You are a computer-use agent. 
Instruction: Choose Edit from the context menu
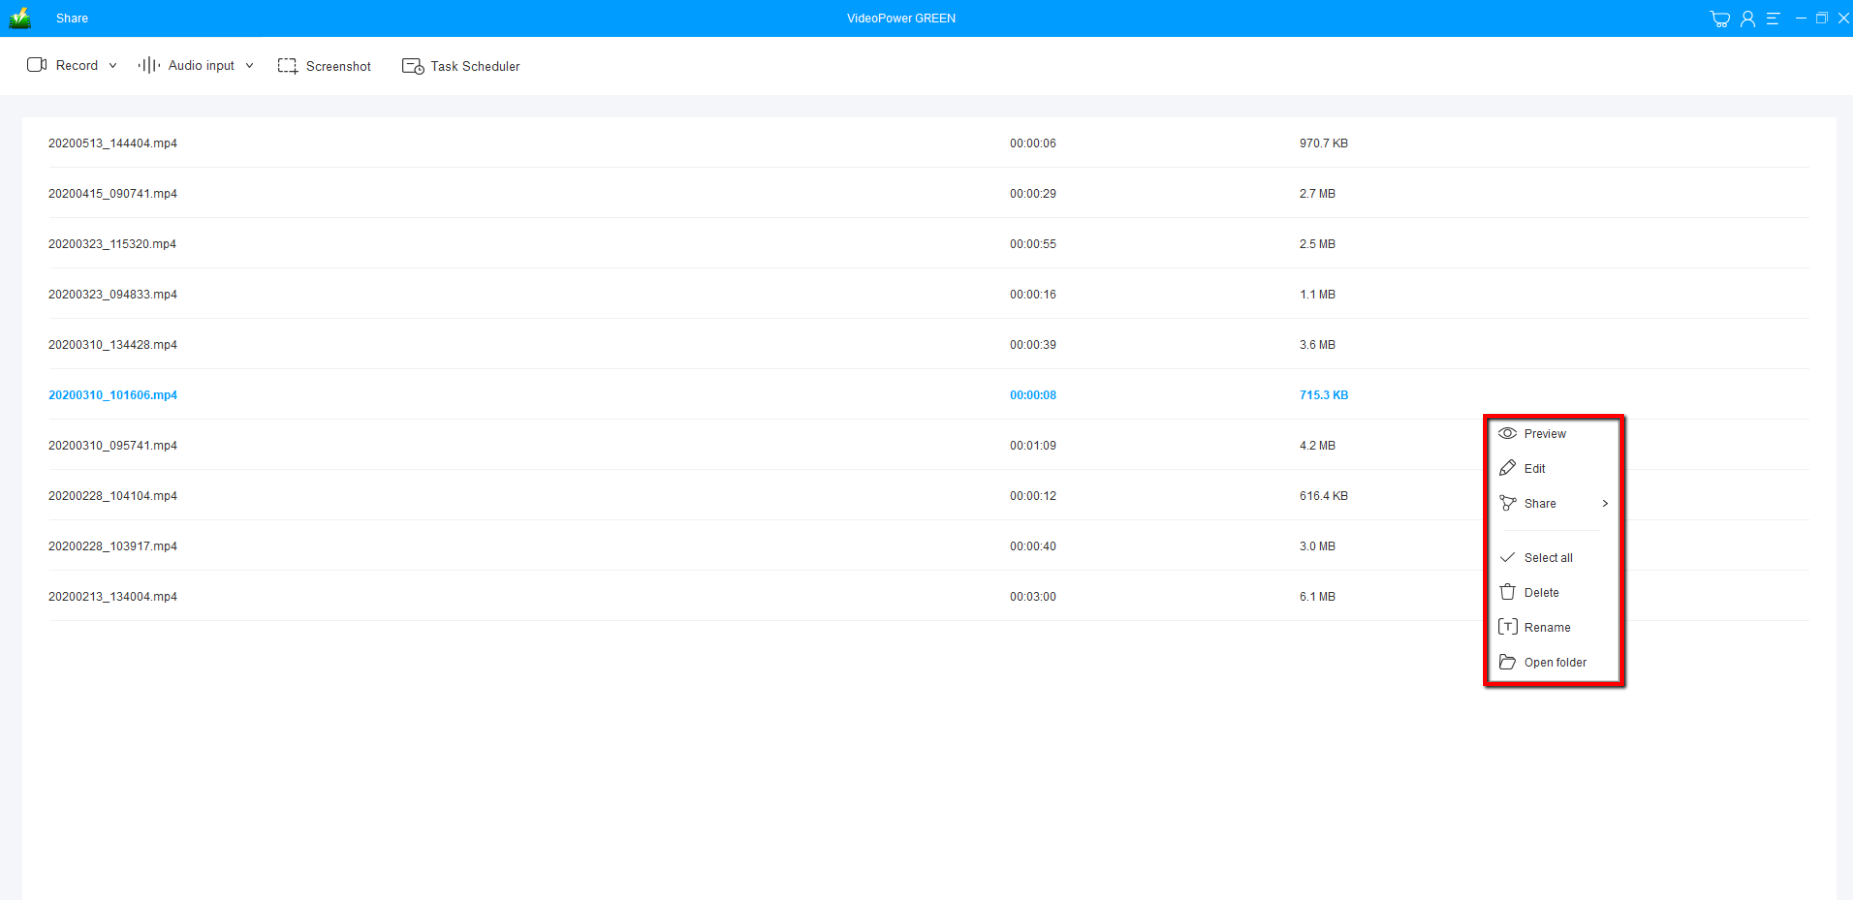coord(1534,469)
